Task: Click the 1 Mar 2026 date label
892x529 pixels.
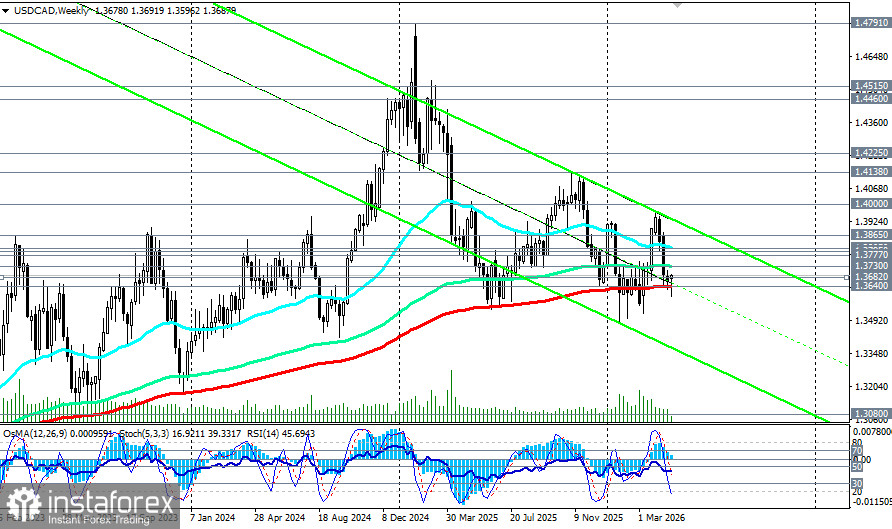Action: [662, 518]
